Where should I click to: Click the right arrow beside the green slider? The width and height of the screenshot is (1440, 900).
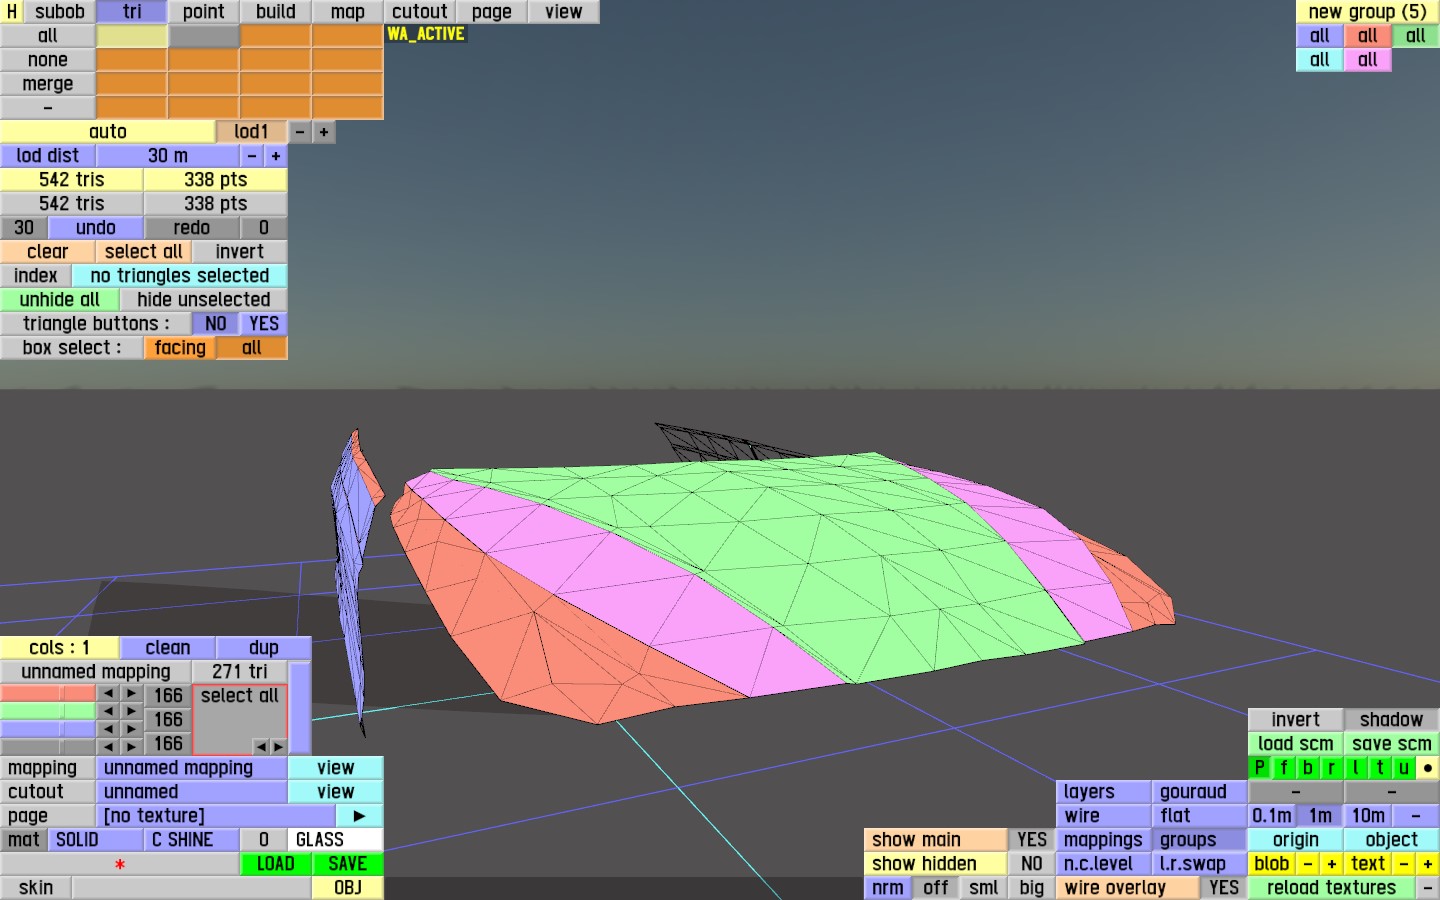132,711
